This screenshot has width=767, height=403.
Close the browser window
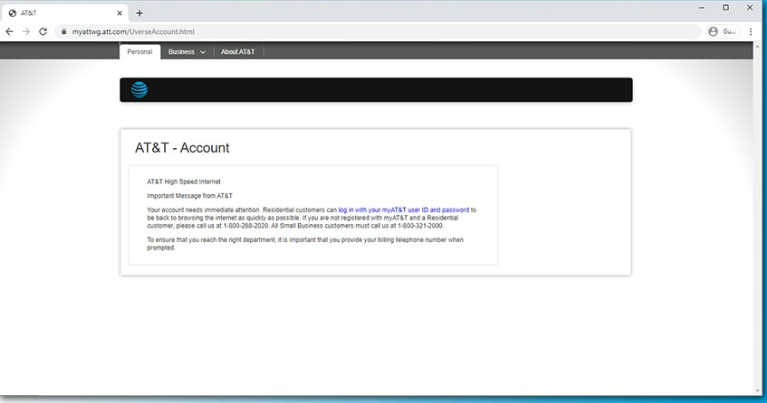[x=751, y=8]
